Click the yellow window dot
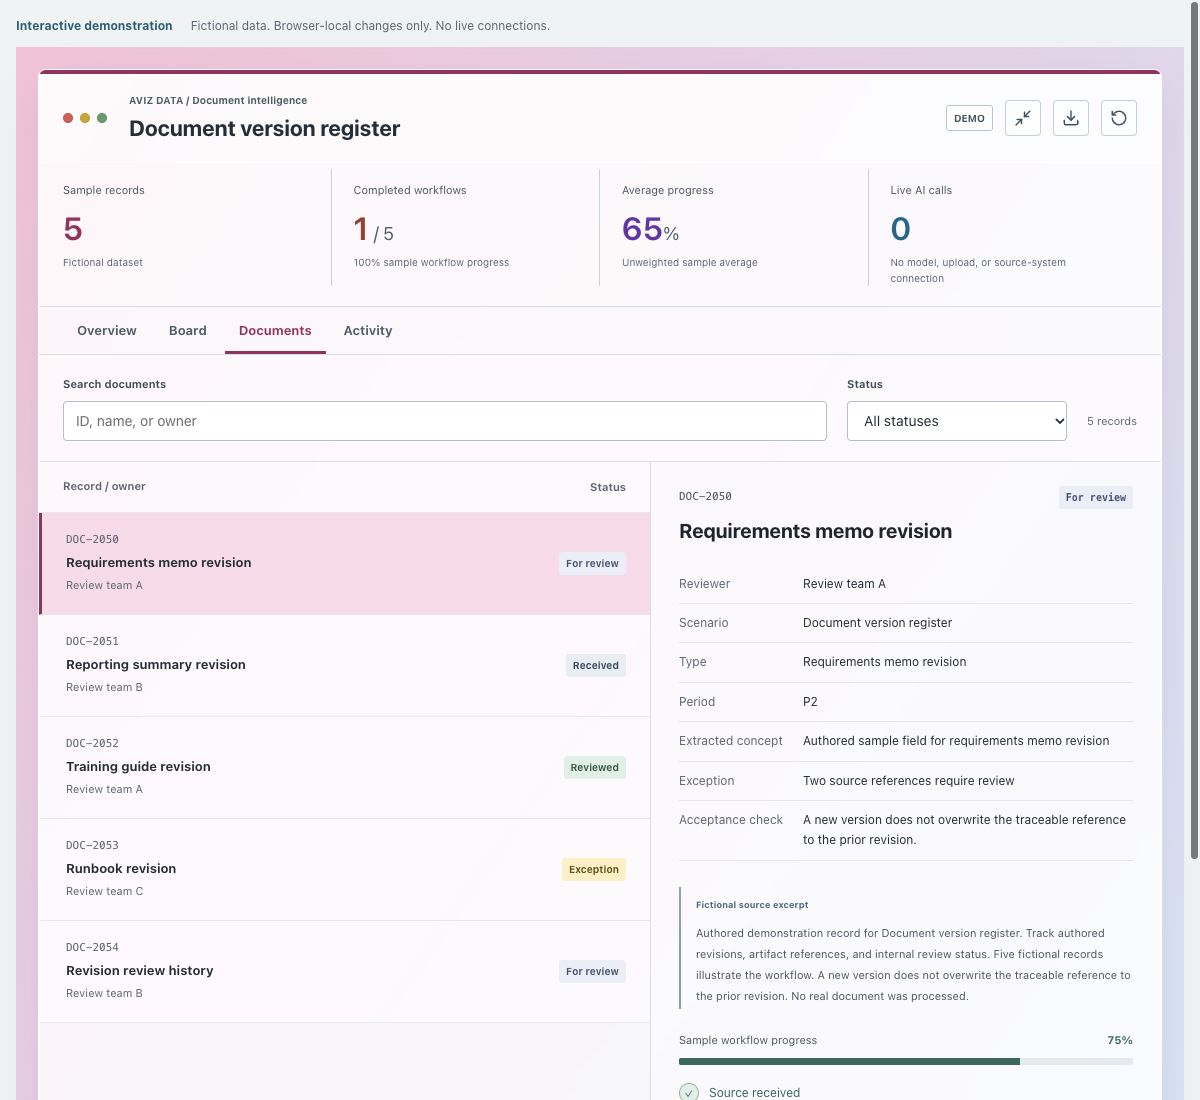This screenshot has height=1100, width=1200. tap(85, 118)
